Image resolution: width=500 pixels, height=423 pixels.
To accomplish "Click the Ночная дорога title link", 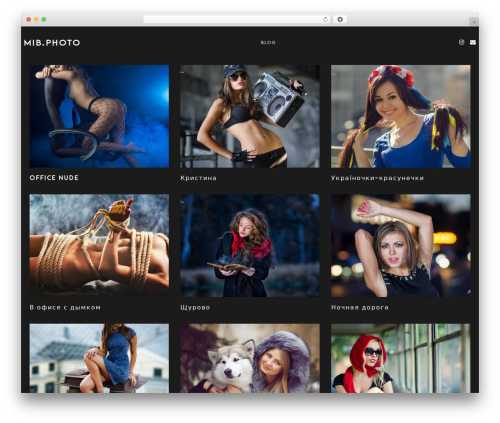I will [x=360, y=307].
